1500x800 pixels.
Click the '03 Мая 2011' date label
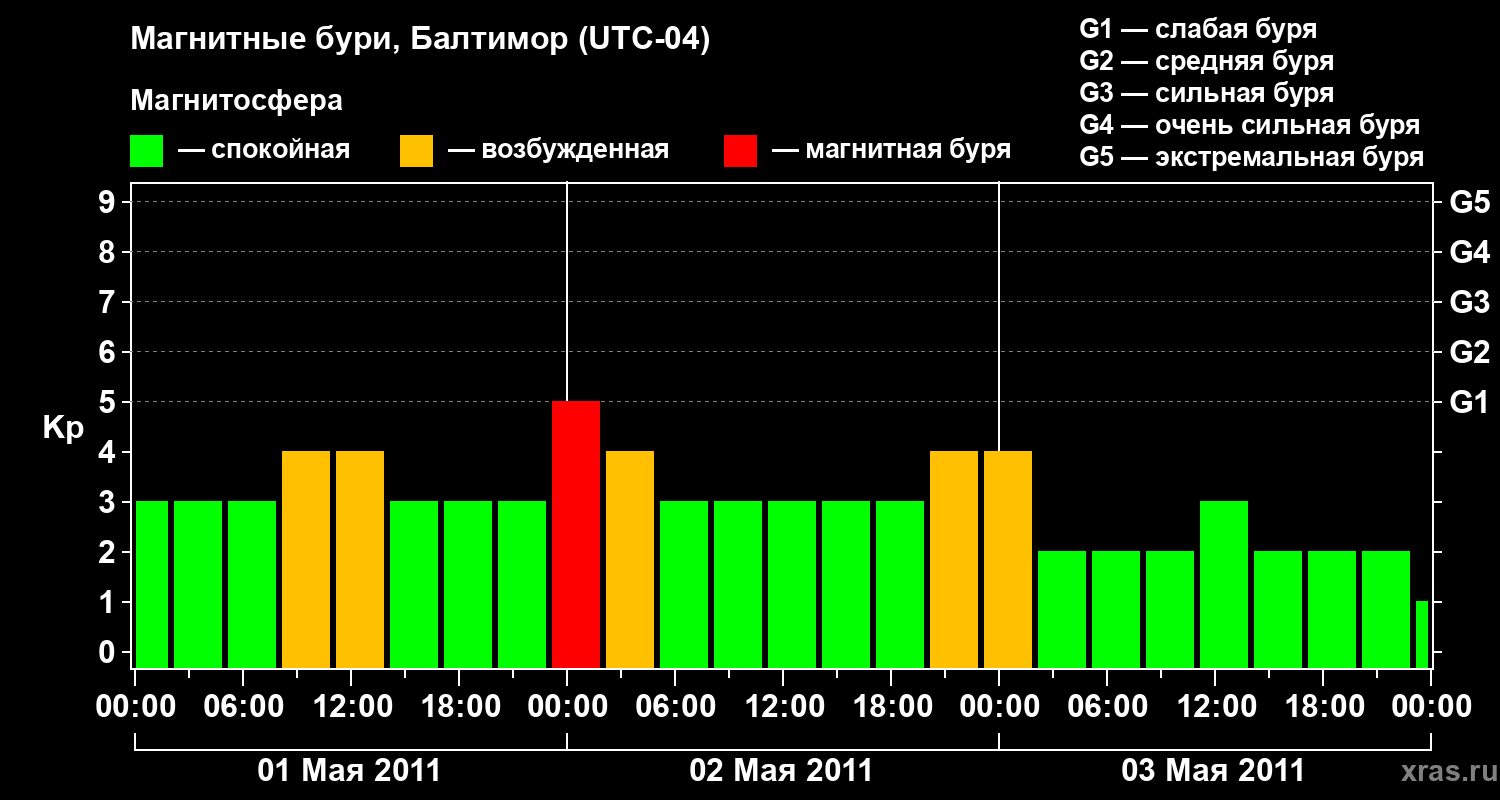point(1213,770)
